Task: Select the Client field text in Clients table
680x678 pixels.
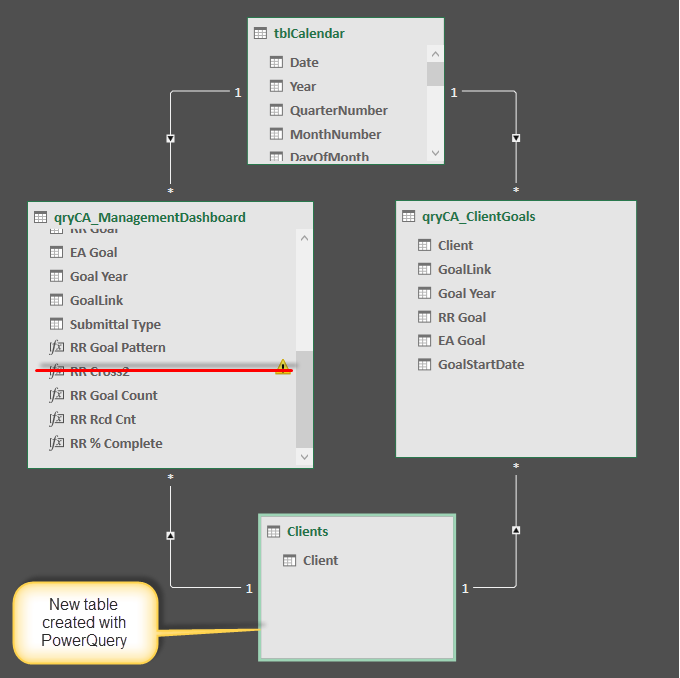Action: click(x=320, y=560)
